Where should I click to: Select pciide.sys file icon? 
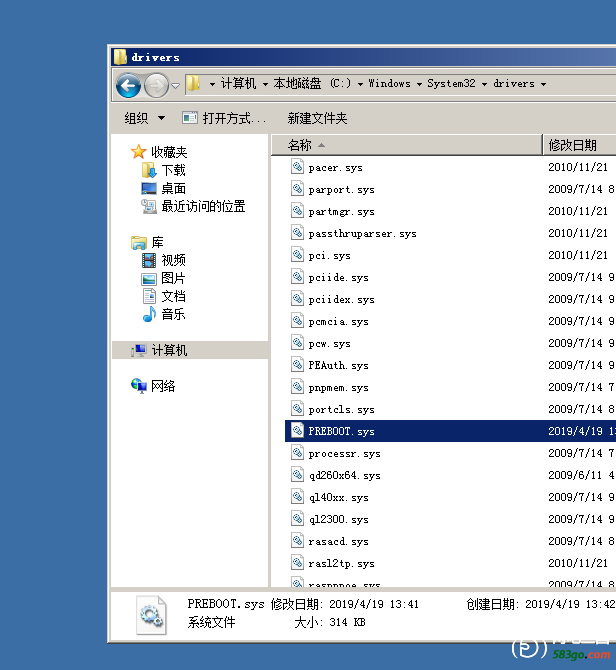tap(297, 276)
